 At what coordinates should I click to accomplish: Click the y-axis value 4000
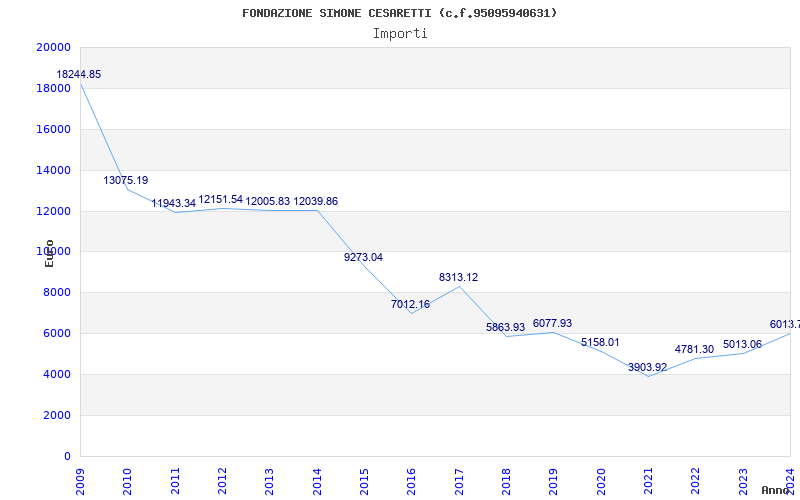click(x=56, y=374)
